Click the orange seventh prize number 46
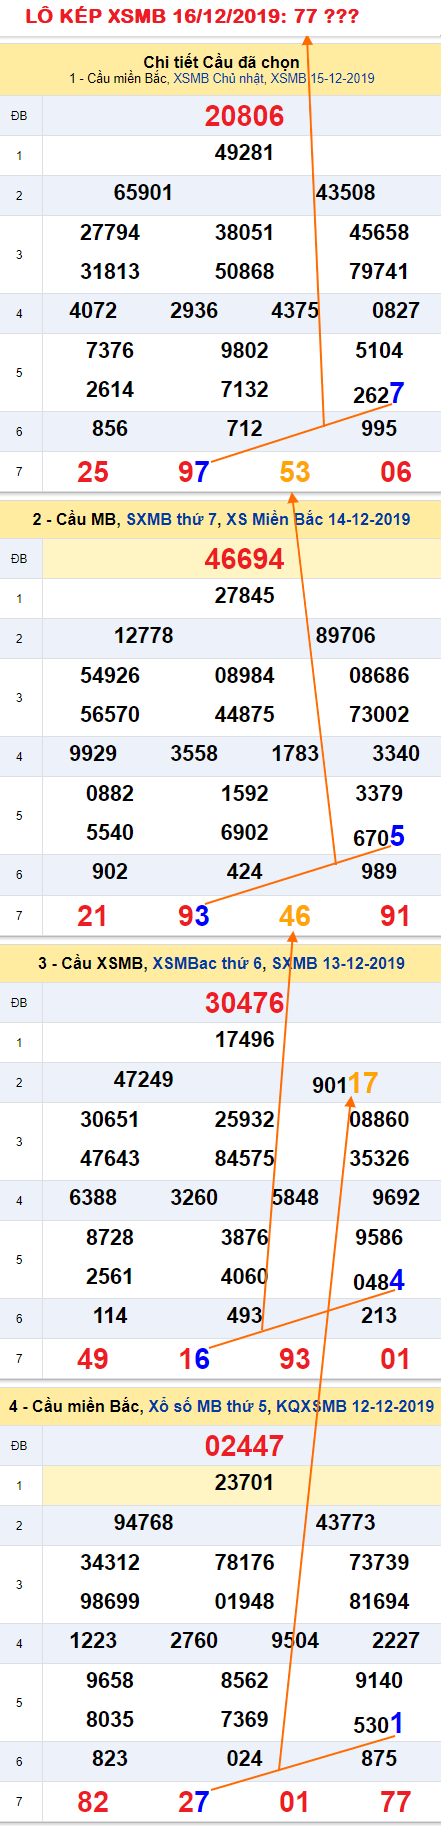This screenshot has width=441, height=1827. pos(295,915)
